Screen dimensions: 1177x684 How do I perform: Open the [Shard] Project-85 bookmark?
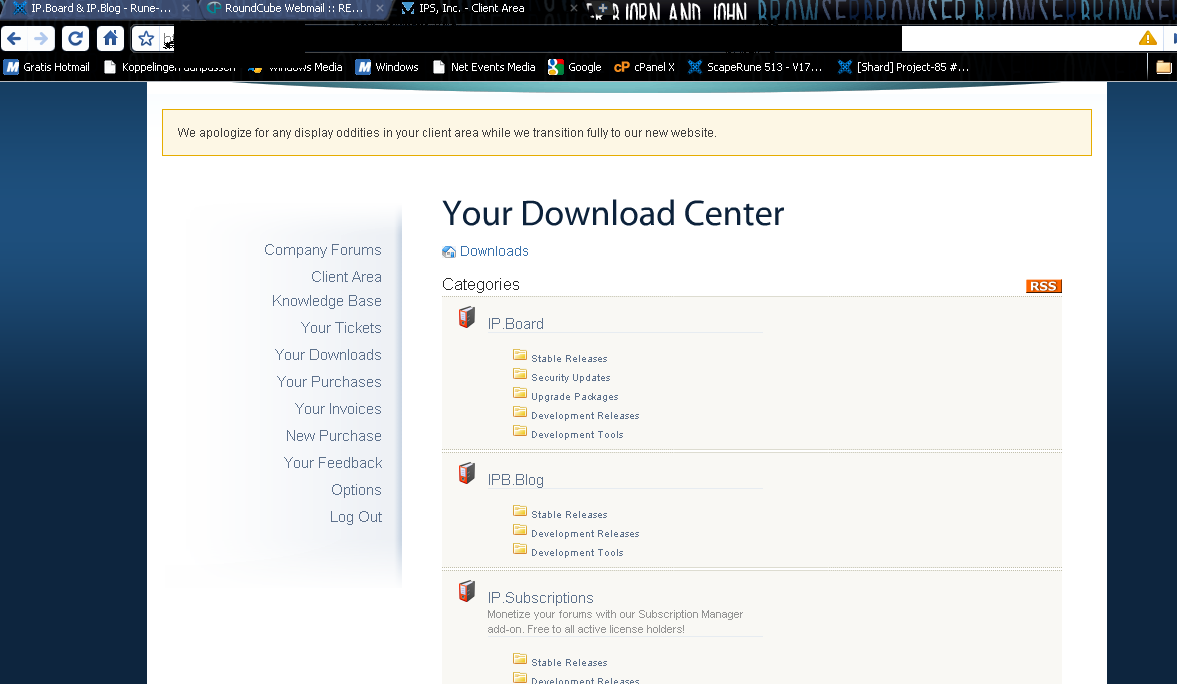pos(904,67)
